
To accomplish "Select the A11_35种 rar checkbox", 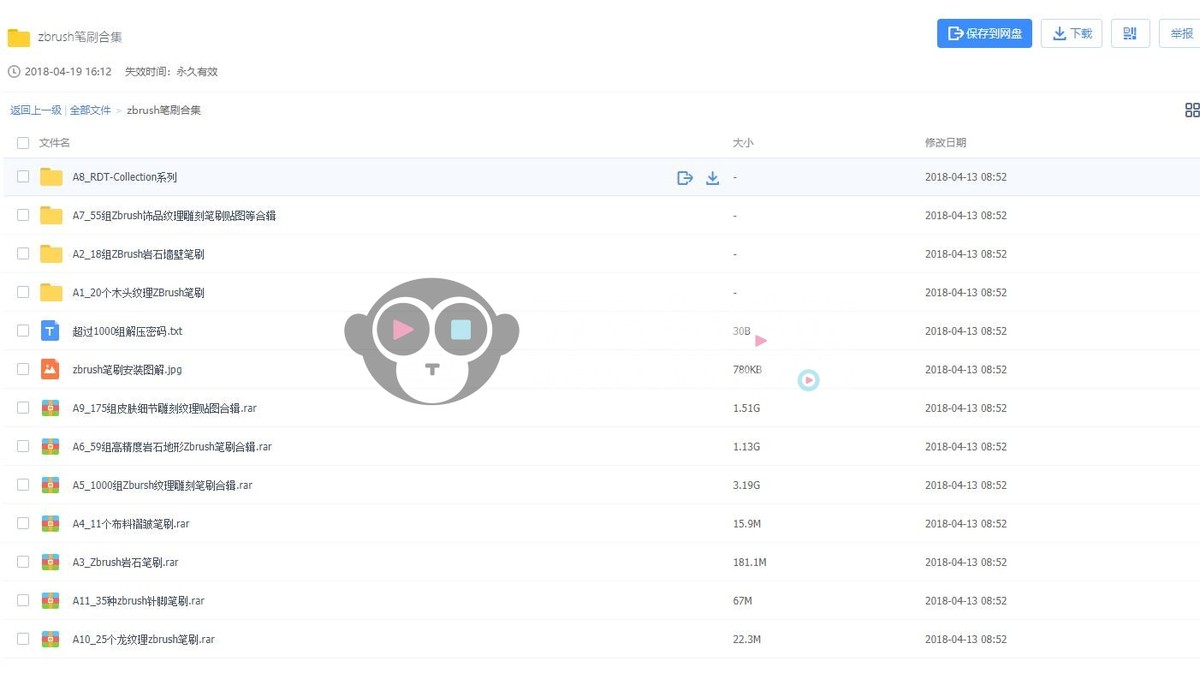I will 23,600.
